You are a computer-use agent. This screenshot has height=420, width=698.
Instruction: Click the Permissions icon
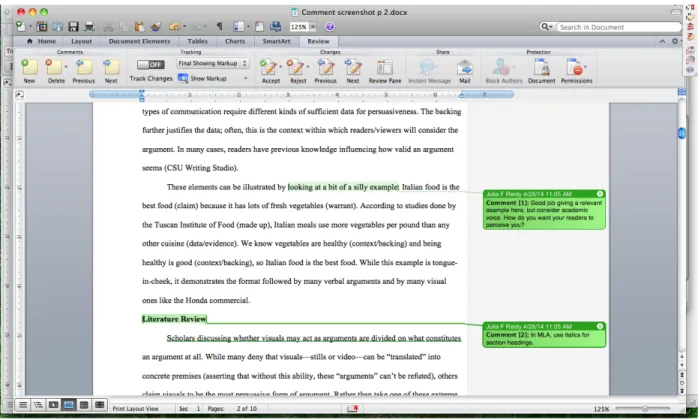coord(576,71)
